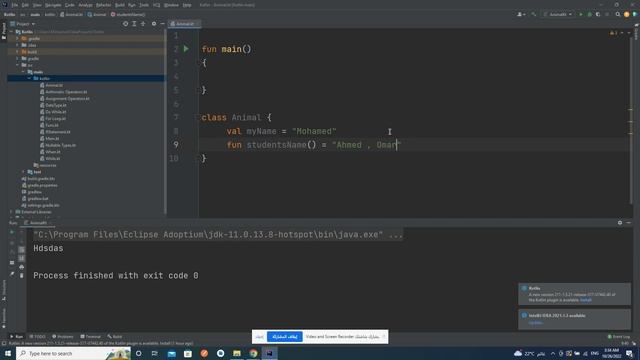The width and height of the screenshot is (640, 360).
Task: Click Update link in IntelliJ IDEA notification
Action: pyautogui.click(x=535, y=323)
